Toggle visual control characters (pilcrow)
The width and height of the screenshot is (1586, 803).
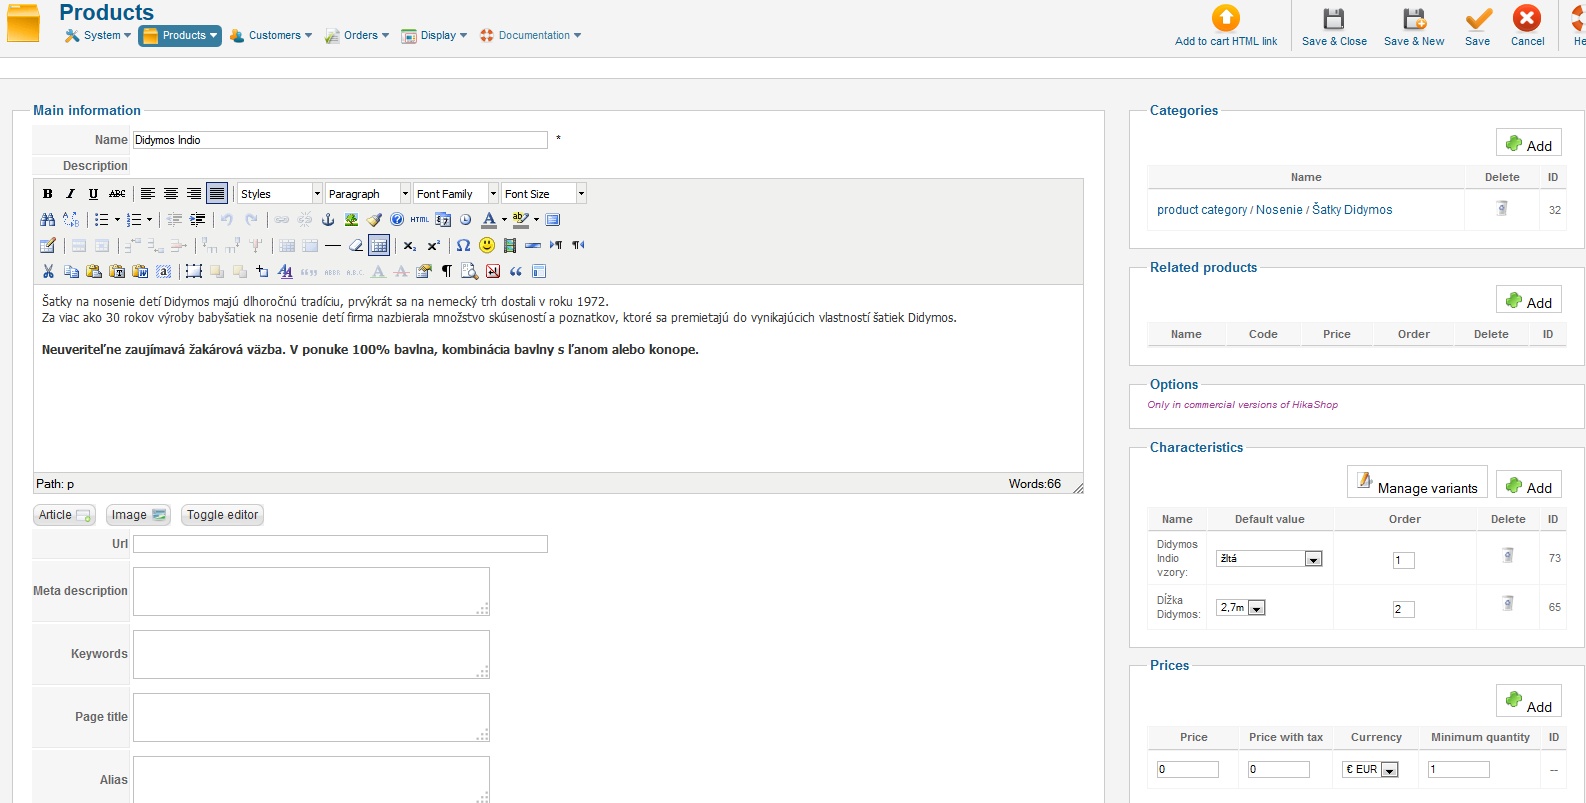tap(447, 272)
